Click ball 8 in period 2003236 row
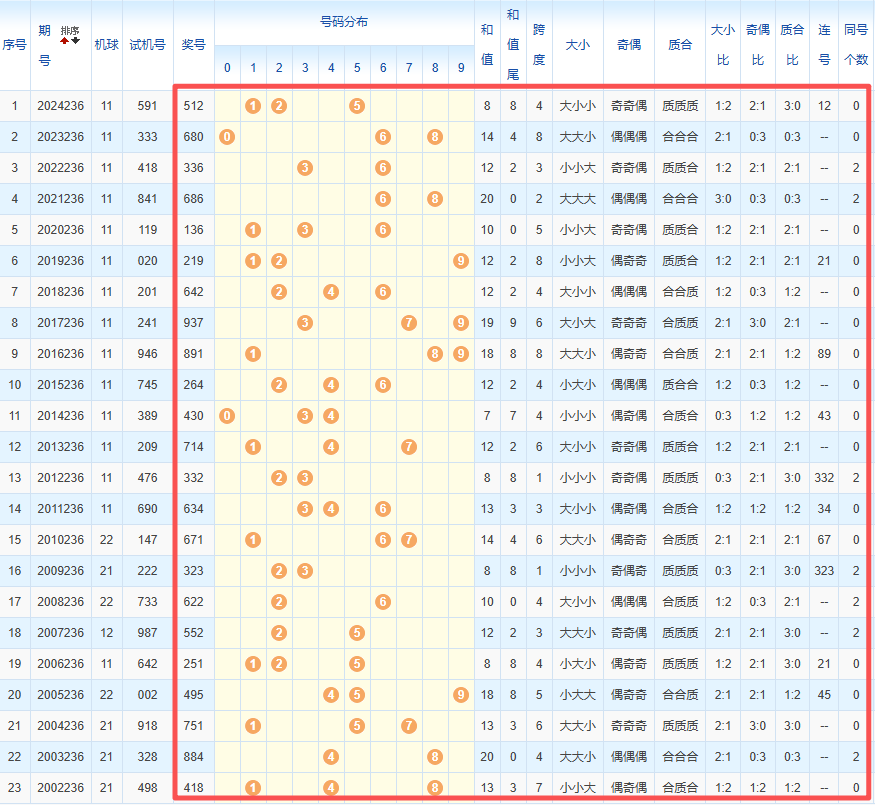Image resolution: width=875 pixels, height=805 pixels. pos(435,756)
